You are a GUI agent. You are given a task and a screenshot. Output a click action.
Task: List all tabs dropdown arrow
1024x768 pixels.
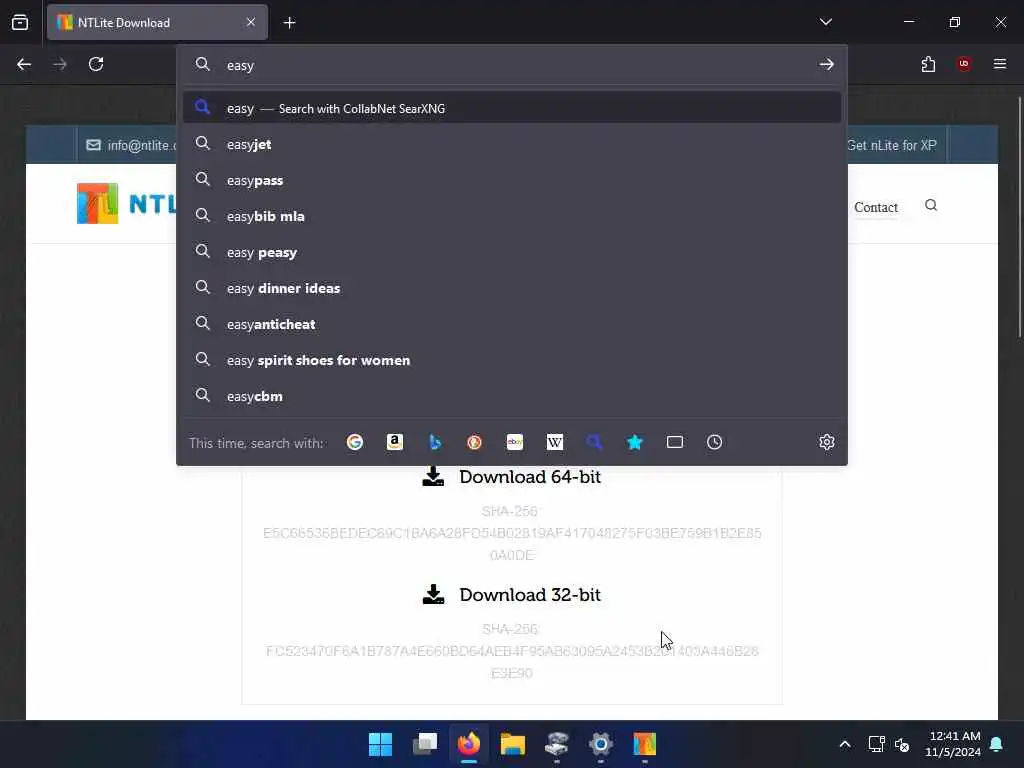click(x=825, y=22)
